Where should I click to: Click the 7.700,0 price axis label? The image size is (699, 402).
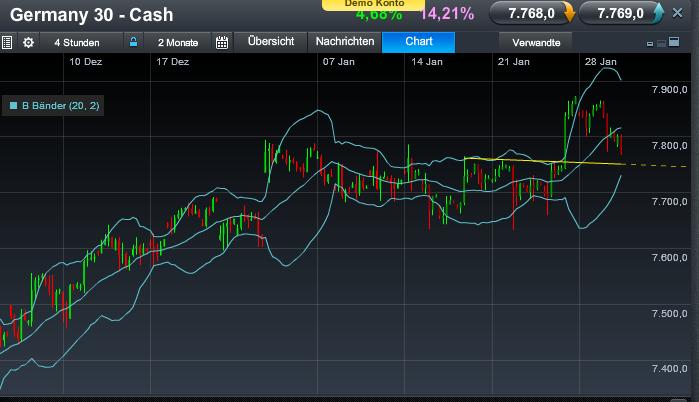(x=670, y=202)
